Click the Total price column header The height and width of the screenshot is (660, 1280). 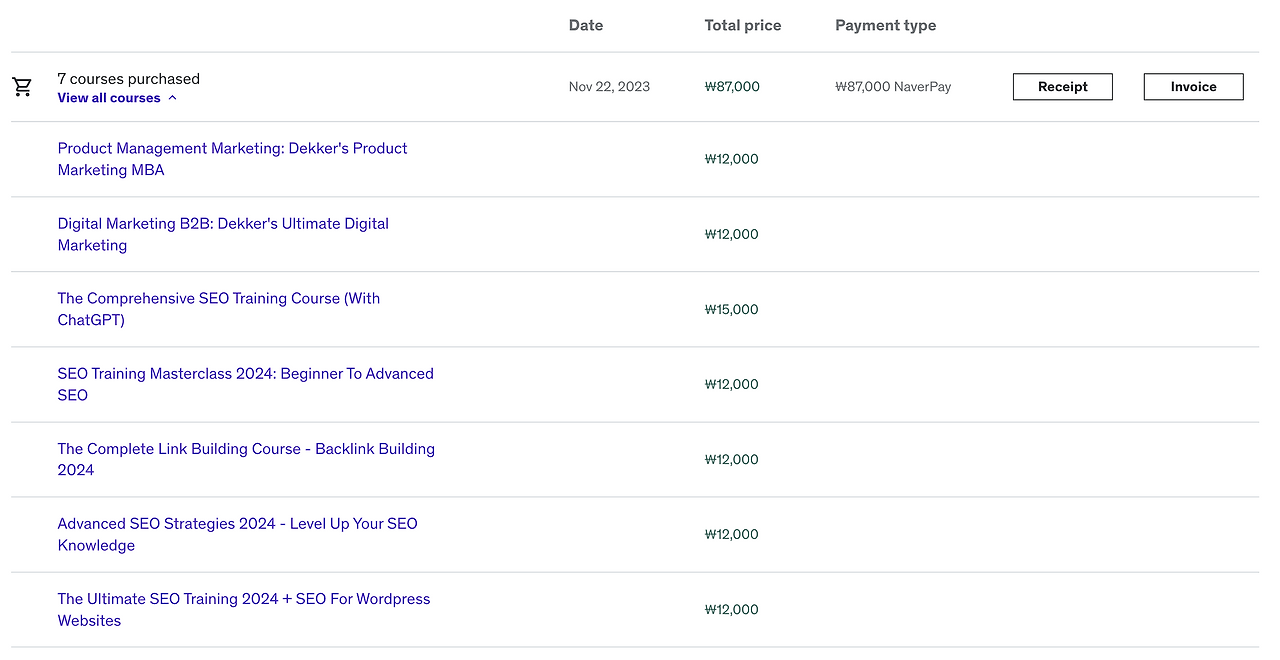point(743,25)
